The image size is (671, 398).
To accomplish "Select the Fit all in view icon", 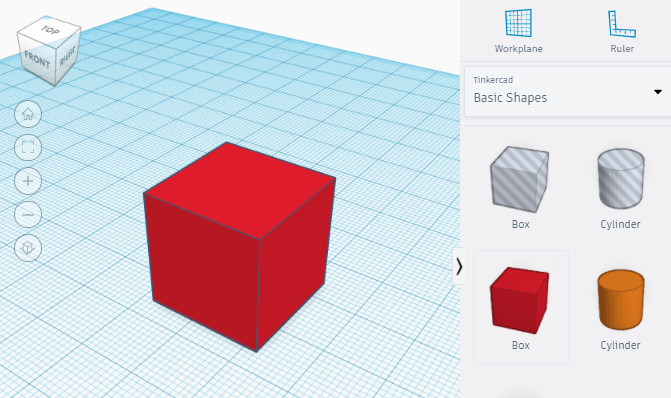I will click(x=28, y=148).
